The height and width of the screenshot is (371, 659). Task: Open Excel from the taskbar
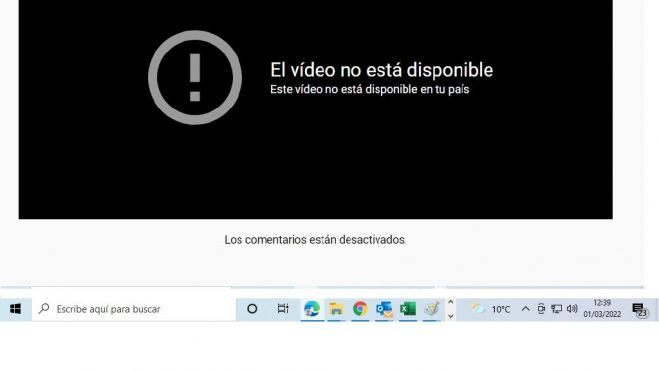408,309
